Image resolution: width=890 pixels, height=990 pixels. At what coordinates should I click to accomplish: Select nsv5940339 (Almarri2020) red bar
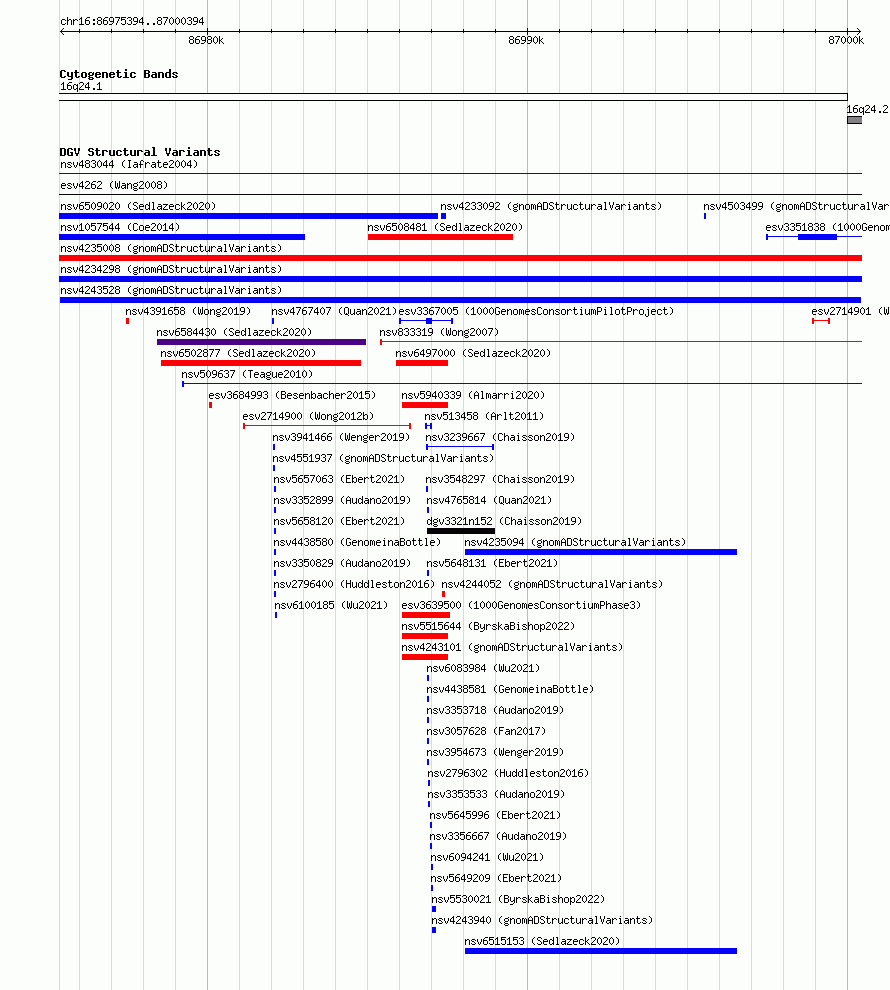[425, 405]
